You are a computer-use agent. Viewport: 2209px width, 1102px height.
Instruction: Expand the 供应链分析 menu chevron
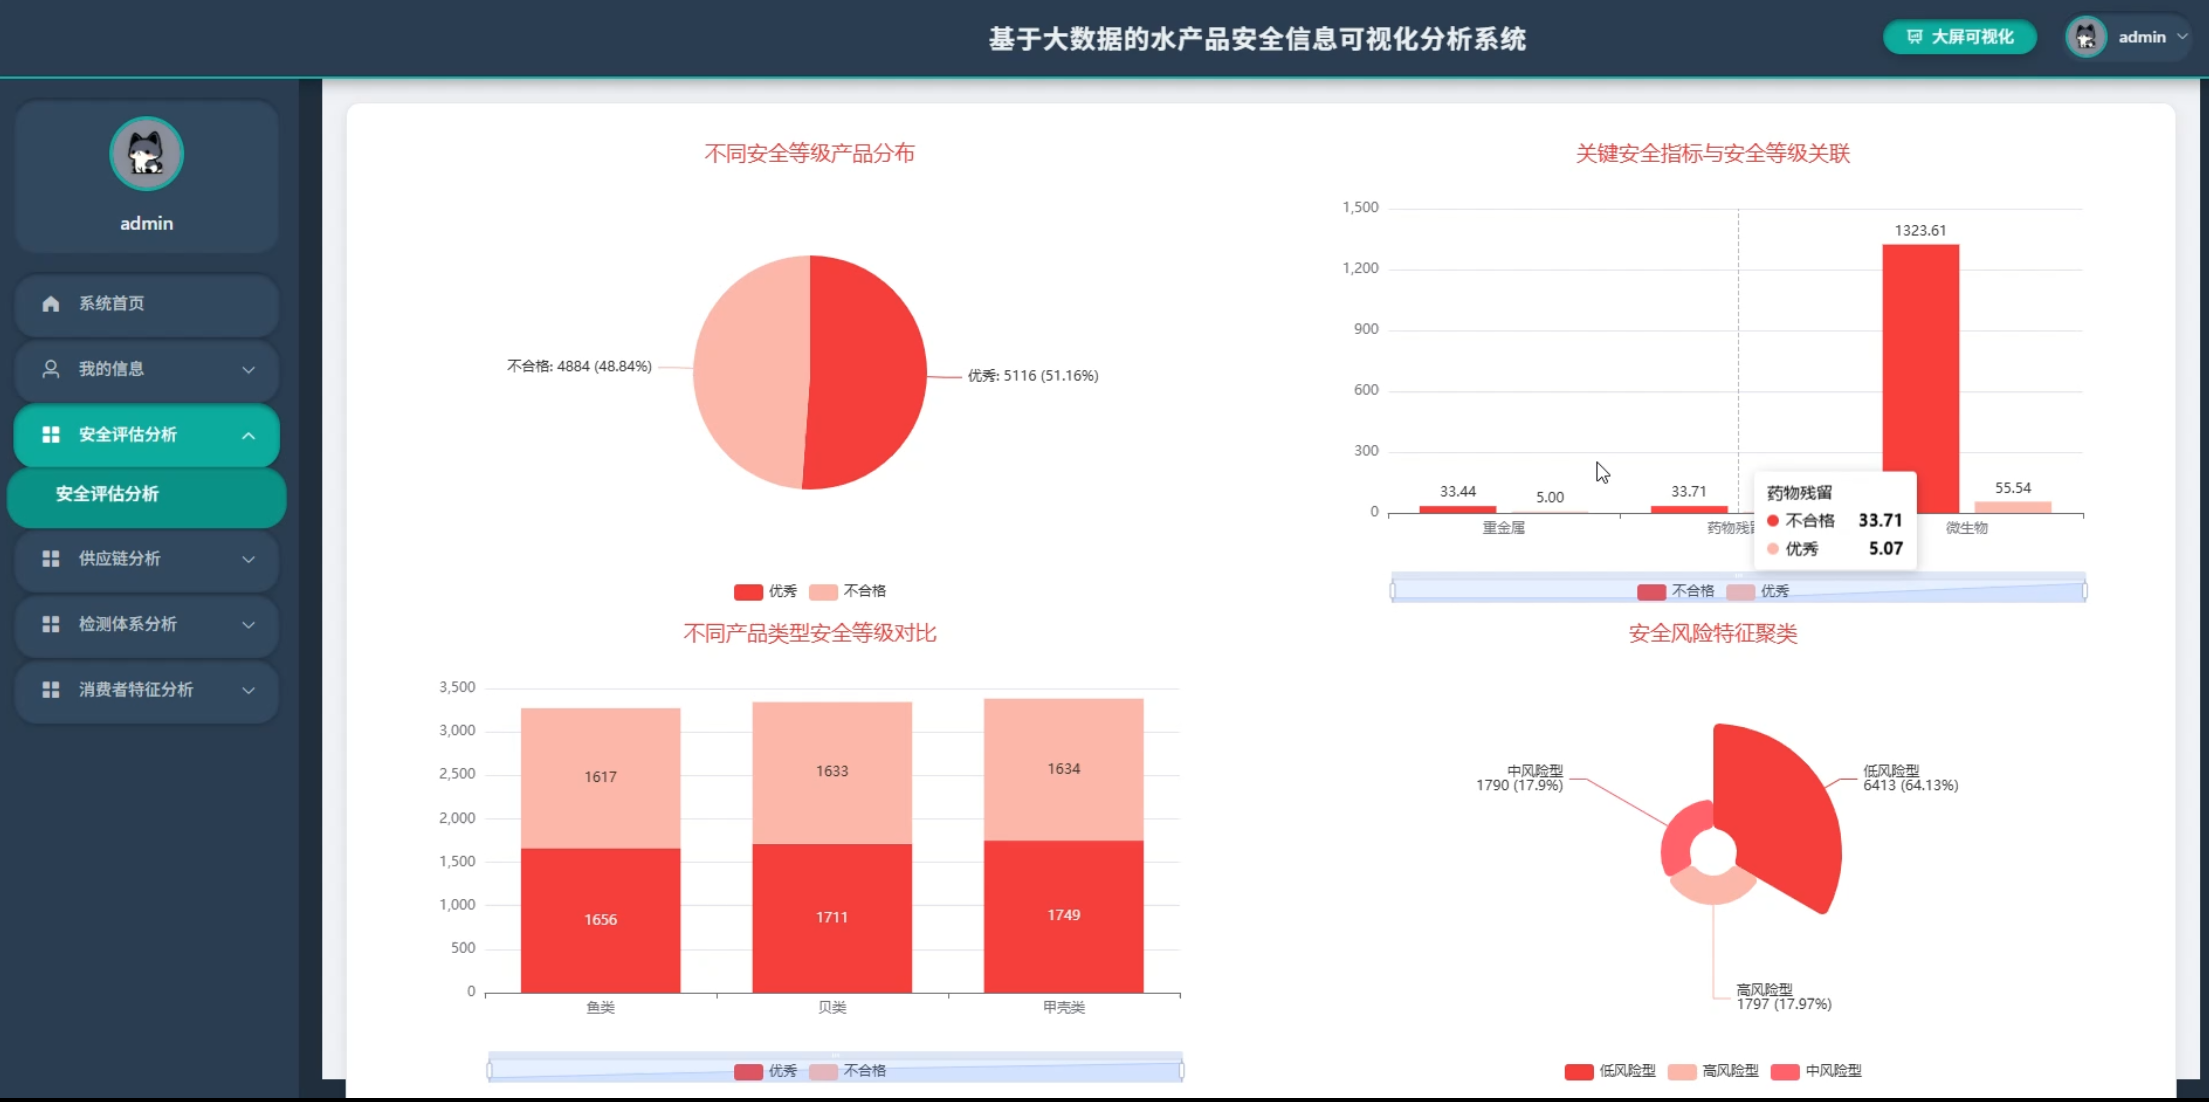tap(248, 560)
